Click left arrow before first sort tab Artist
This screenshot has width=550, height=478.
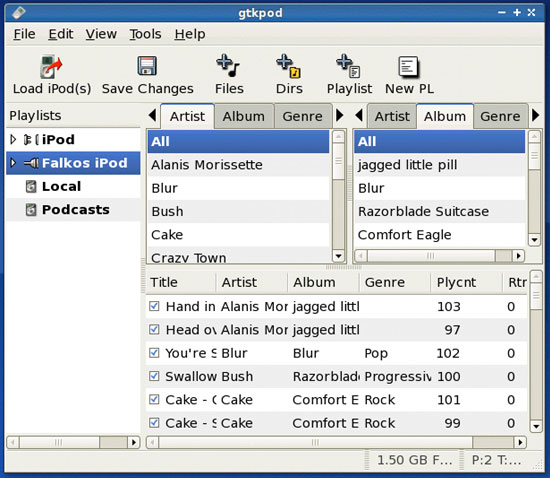point(152,115)
